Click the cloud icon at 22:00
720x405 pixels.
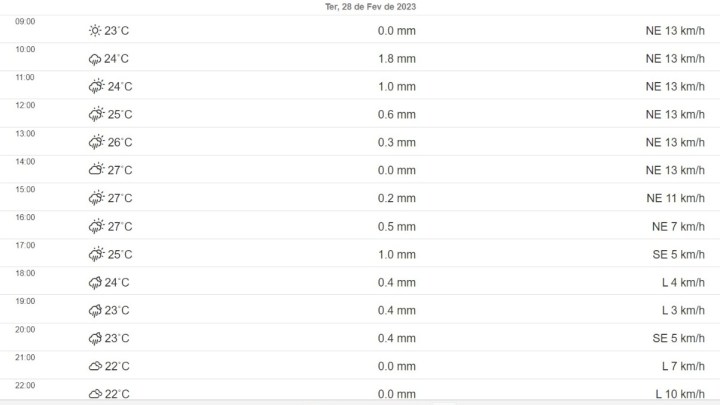point(95,394)
